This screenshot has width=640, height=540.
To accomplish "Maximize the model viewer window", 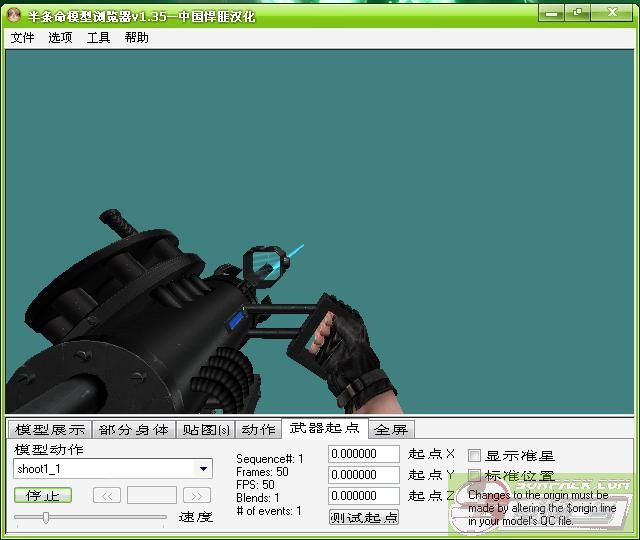I will coord(577,13).
